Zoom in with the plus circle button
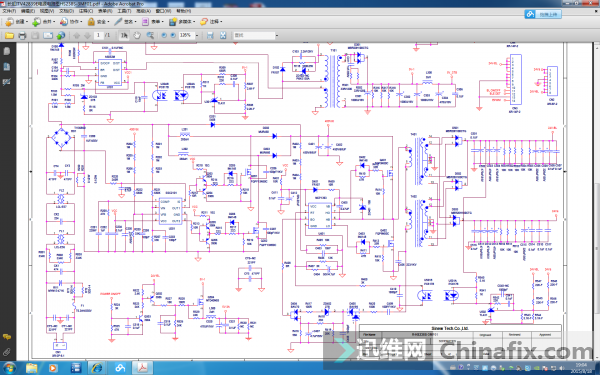The width and height of the screenshot is (600, 375). (173, 35)
